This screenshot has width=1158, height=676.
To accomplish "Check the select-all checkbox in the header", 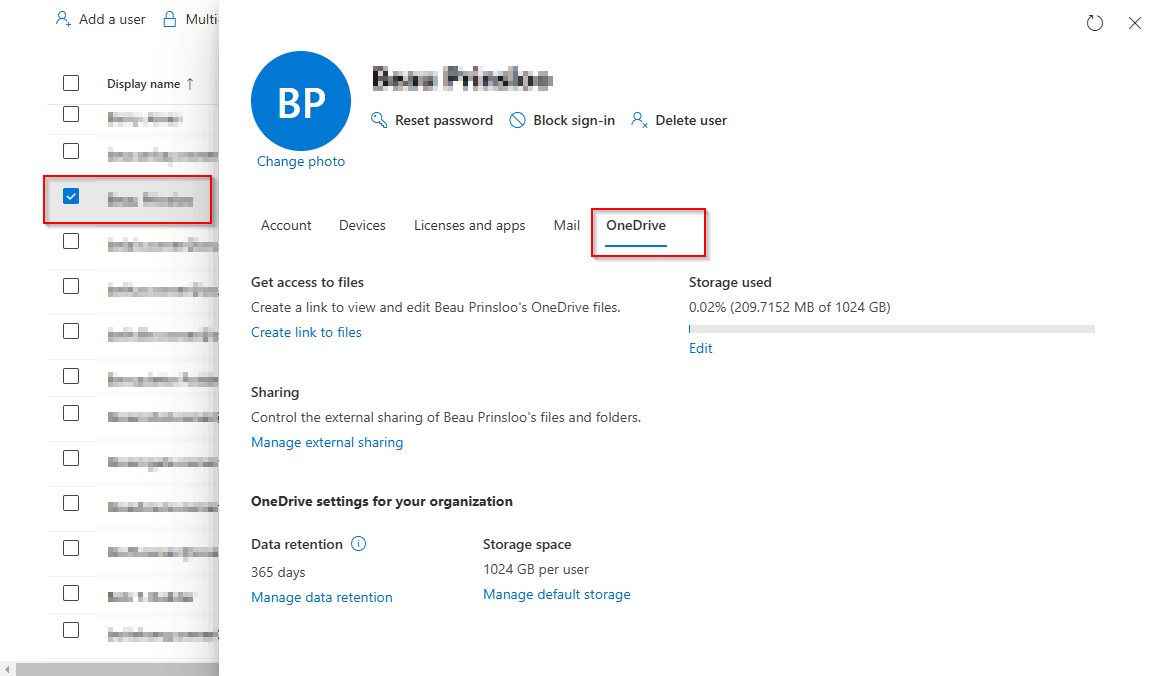I will (70, 82).
